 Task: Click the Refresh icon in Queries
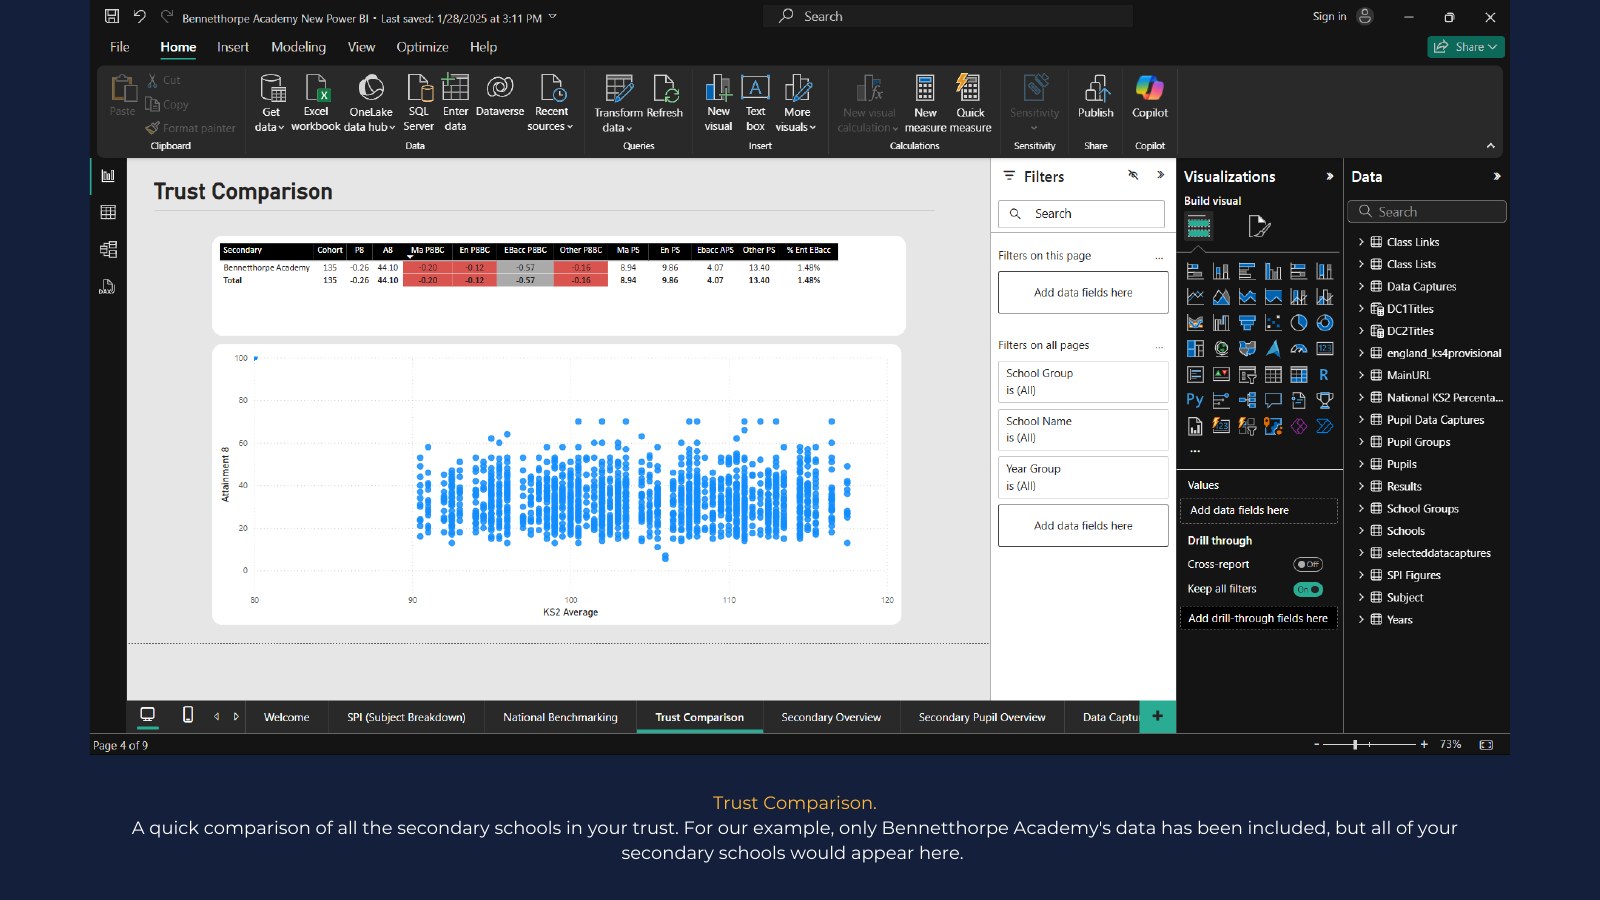[665, 96]
